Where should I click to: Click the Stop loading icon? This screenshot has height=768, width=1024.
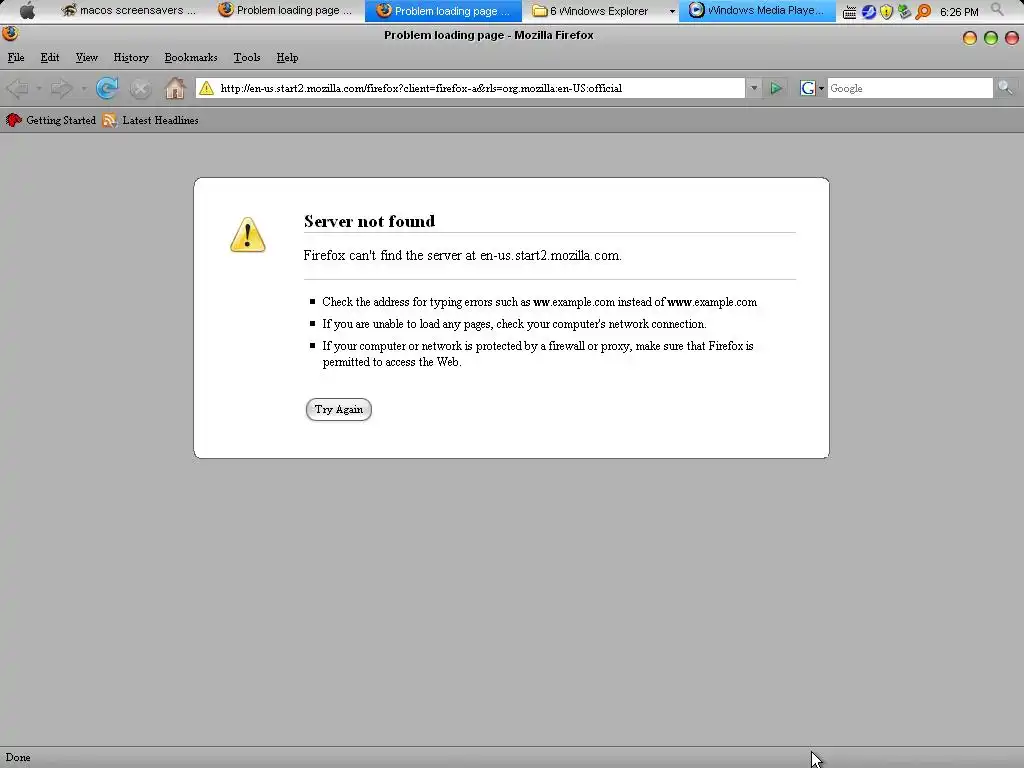click(x=140, y=89)
